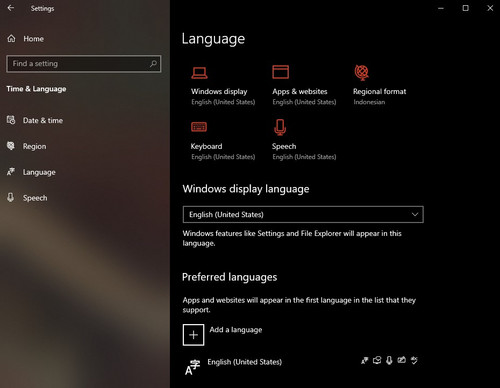The image size is (500, 388).
Task: Click the Region globe icon in sidebar
Action: tap(11, 146)
